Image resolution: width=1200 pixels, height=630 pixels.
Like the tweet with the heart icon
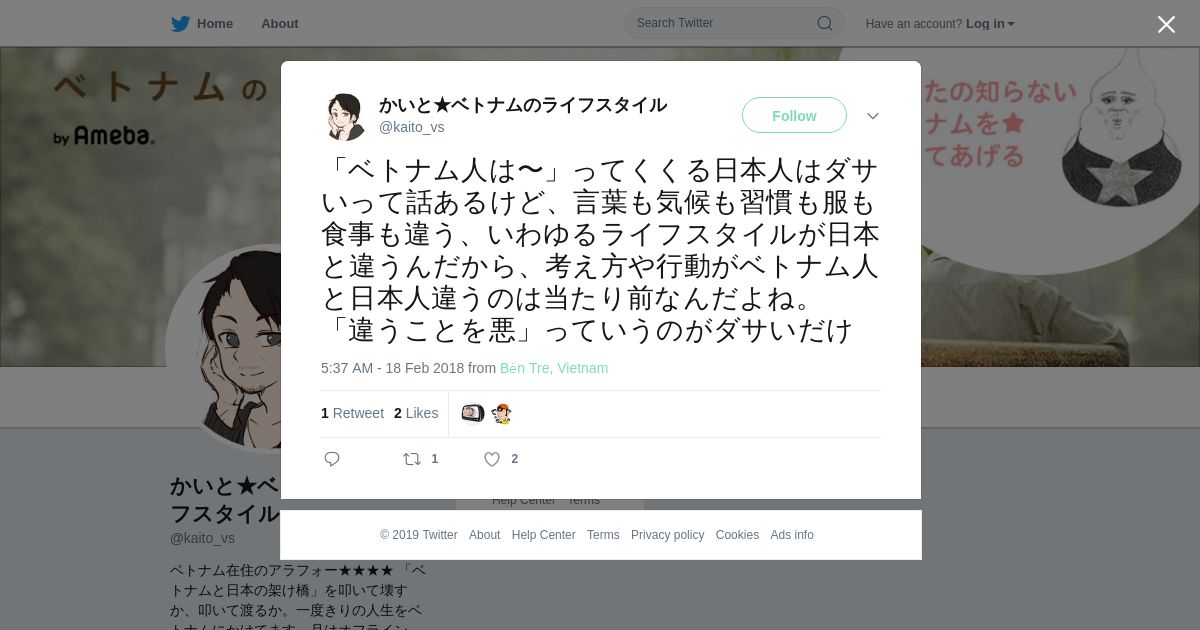tap(492, 459)
